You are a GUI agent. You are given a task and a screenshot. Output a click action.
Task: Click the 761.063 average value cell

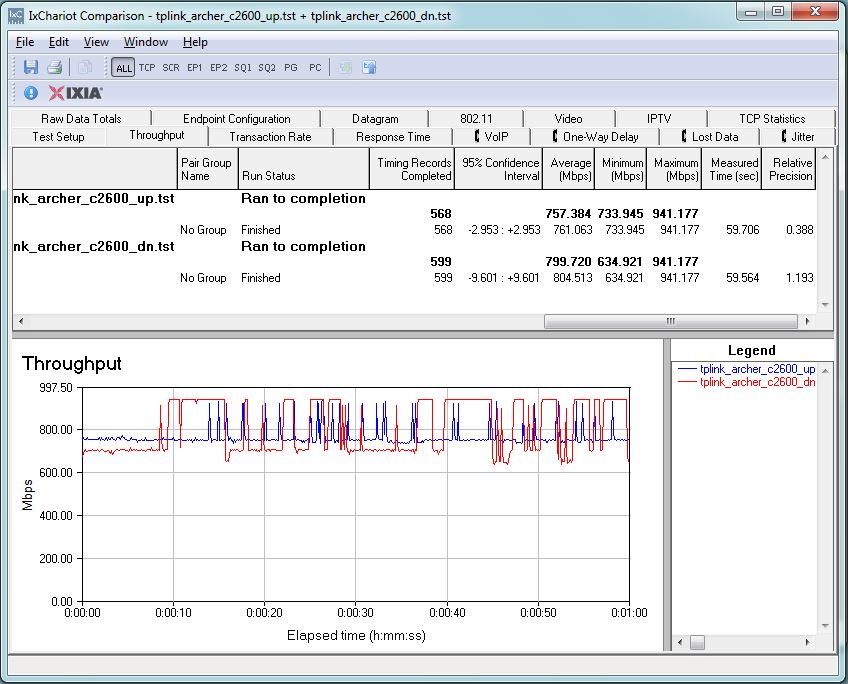click(572, 230)
